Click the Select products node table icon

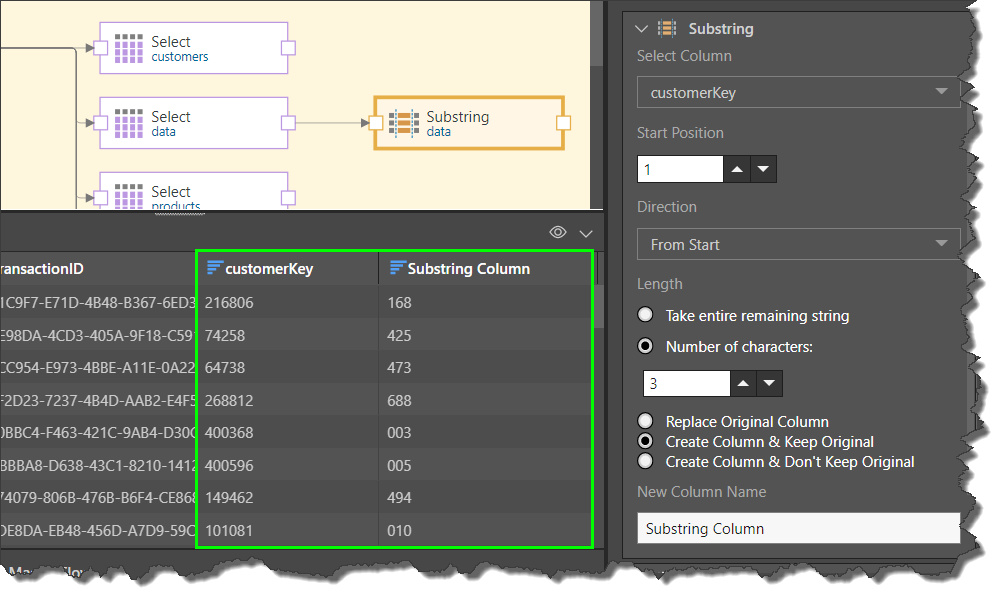129,194
